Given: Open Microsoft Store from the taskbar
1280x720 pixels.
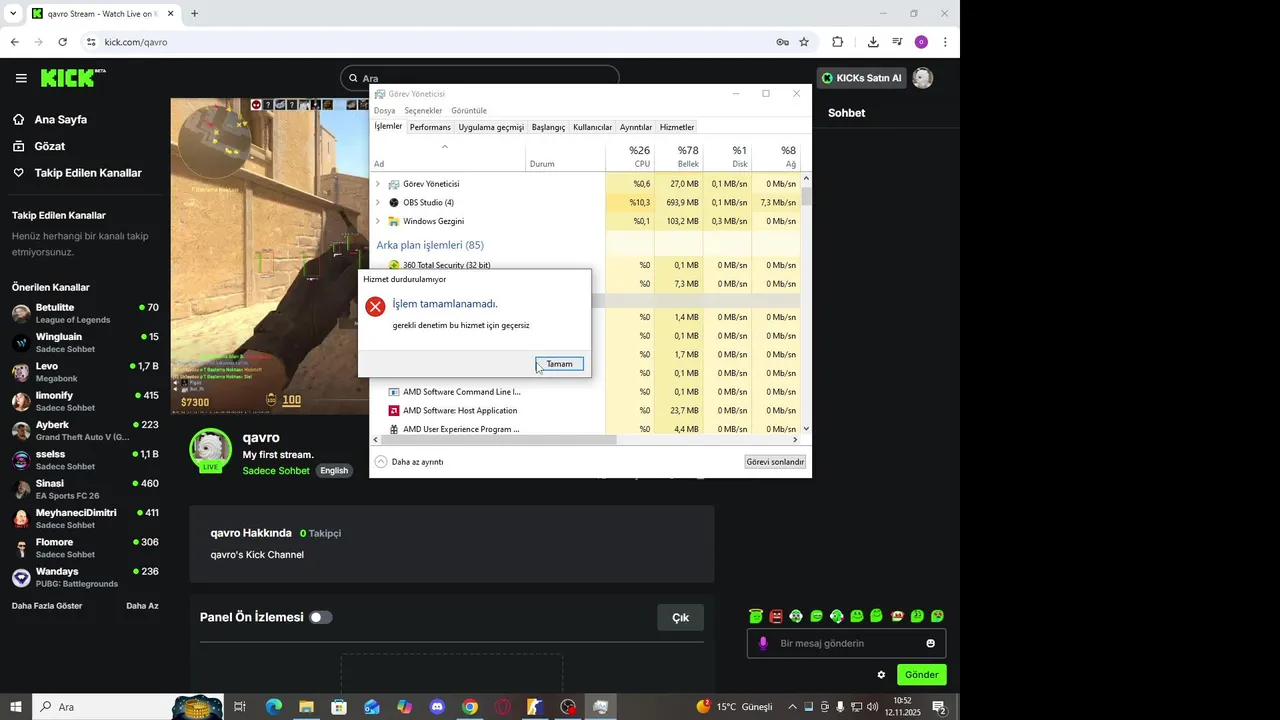Looking at the screenshot, I should [x=339, y=707].
